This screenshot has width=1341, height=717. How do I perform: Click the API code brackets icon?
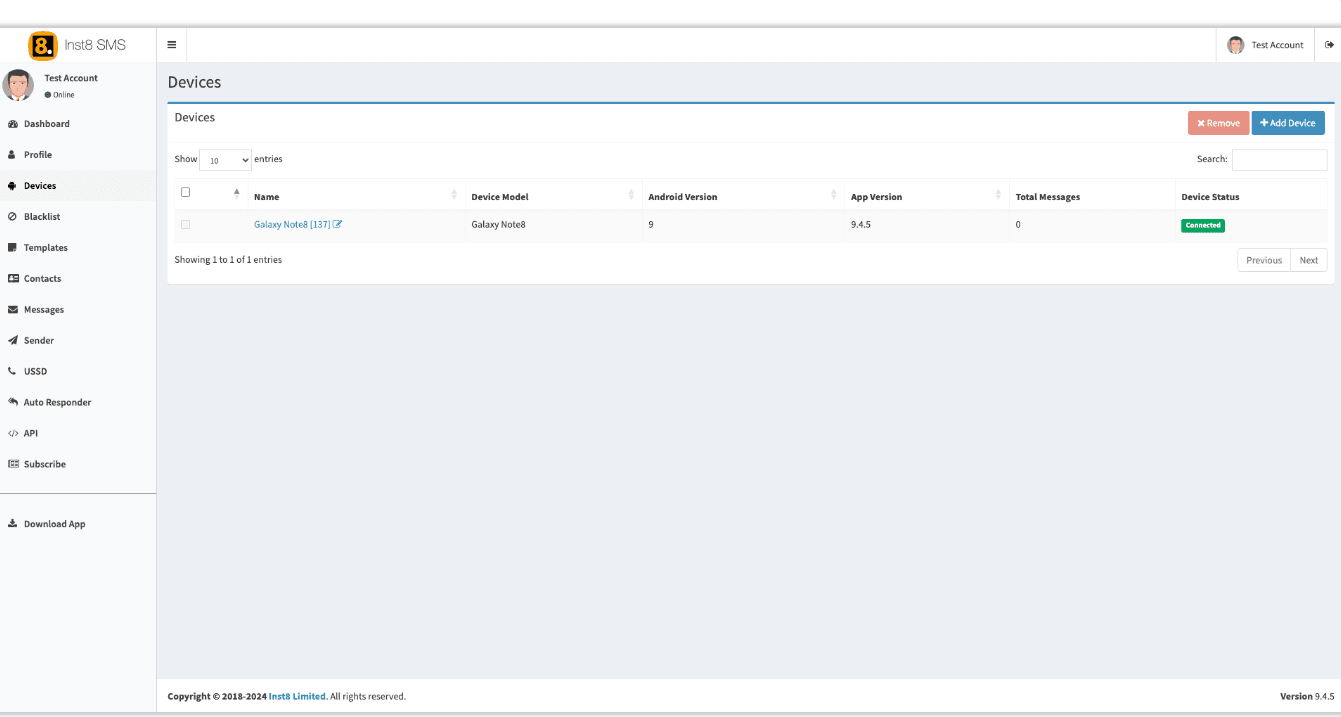(13, 433)
